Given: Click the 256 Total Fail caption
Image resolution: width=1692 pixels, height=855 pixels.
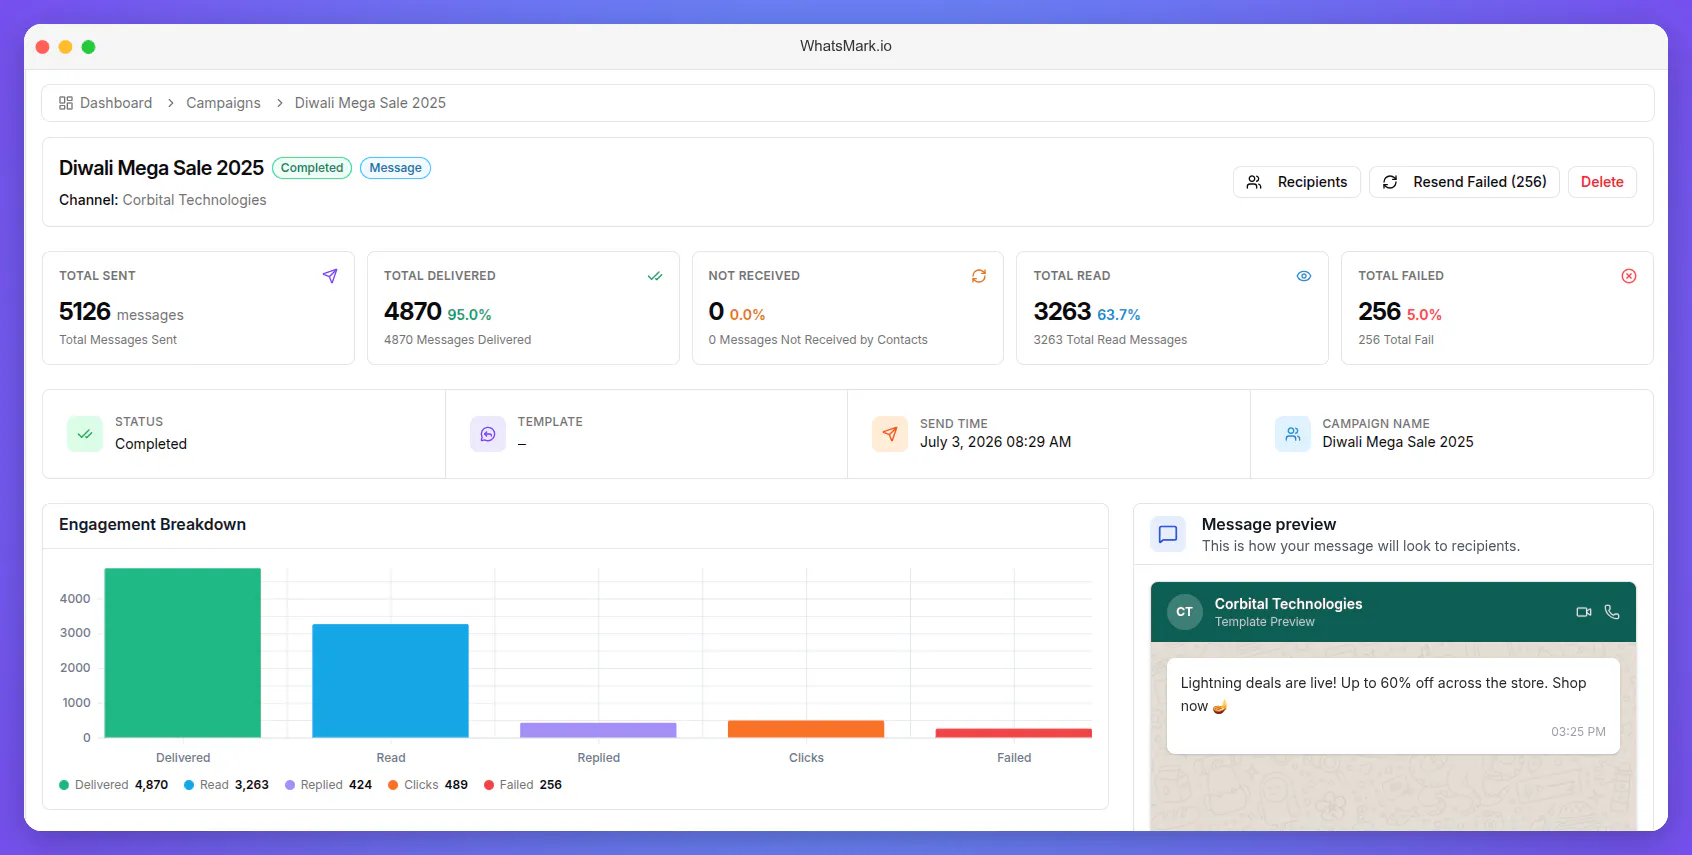Looking at the screenshot, I should (1396, 340).
